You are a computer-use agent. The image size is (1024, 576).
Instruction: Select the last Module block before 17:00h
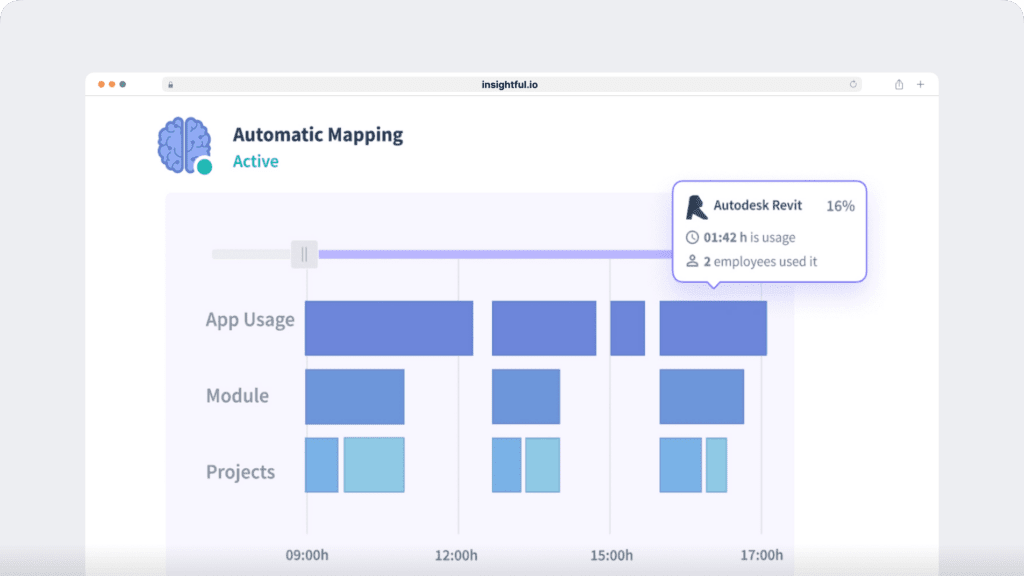(701, 396)
